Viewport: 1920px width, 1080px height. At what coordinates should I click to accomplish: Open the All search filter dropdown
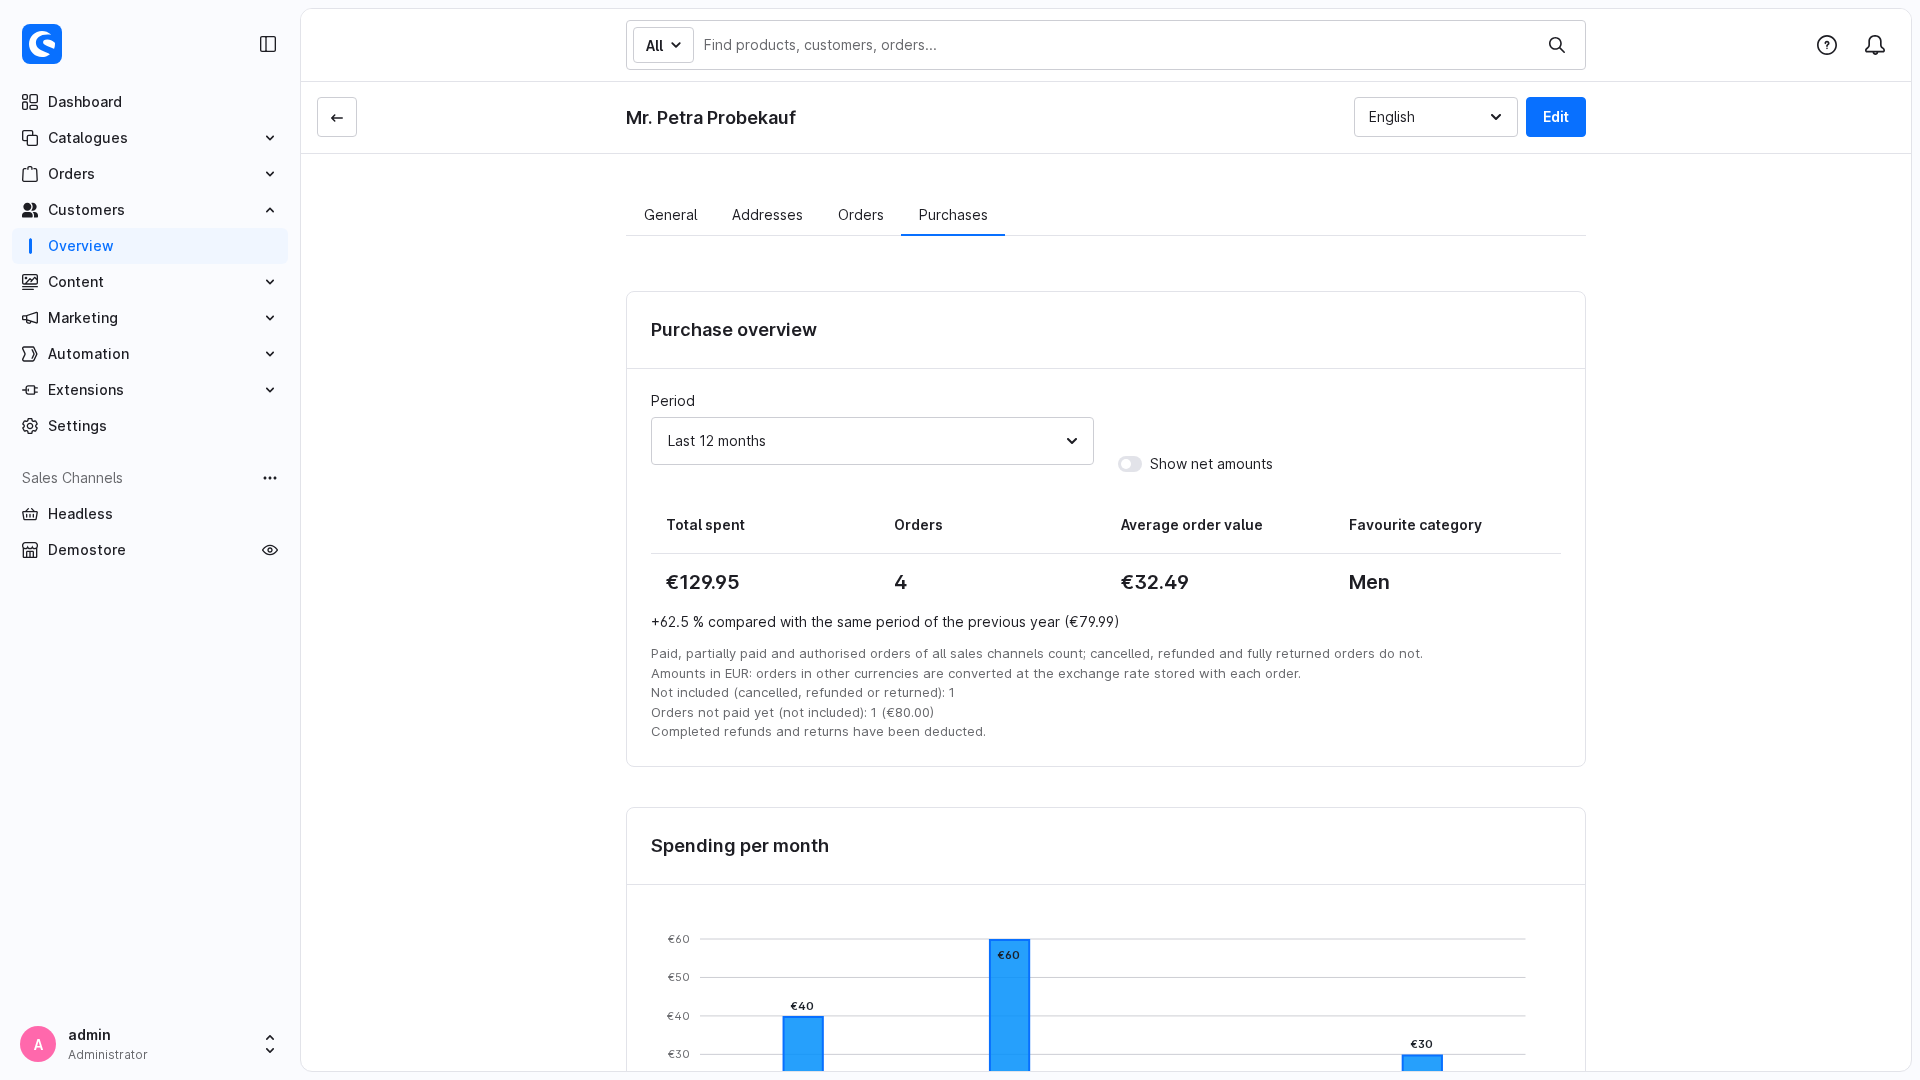(x=663, y=45)
